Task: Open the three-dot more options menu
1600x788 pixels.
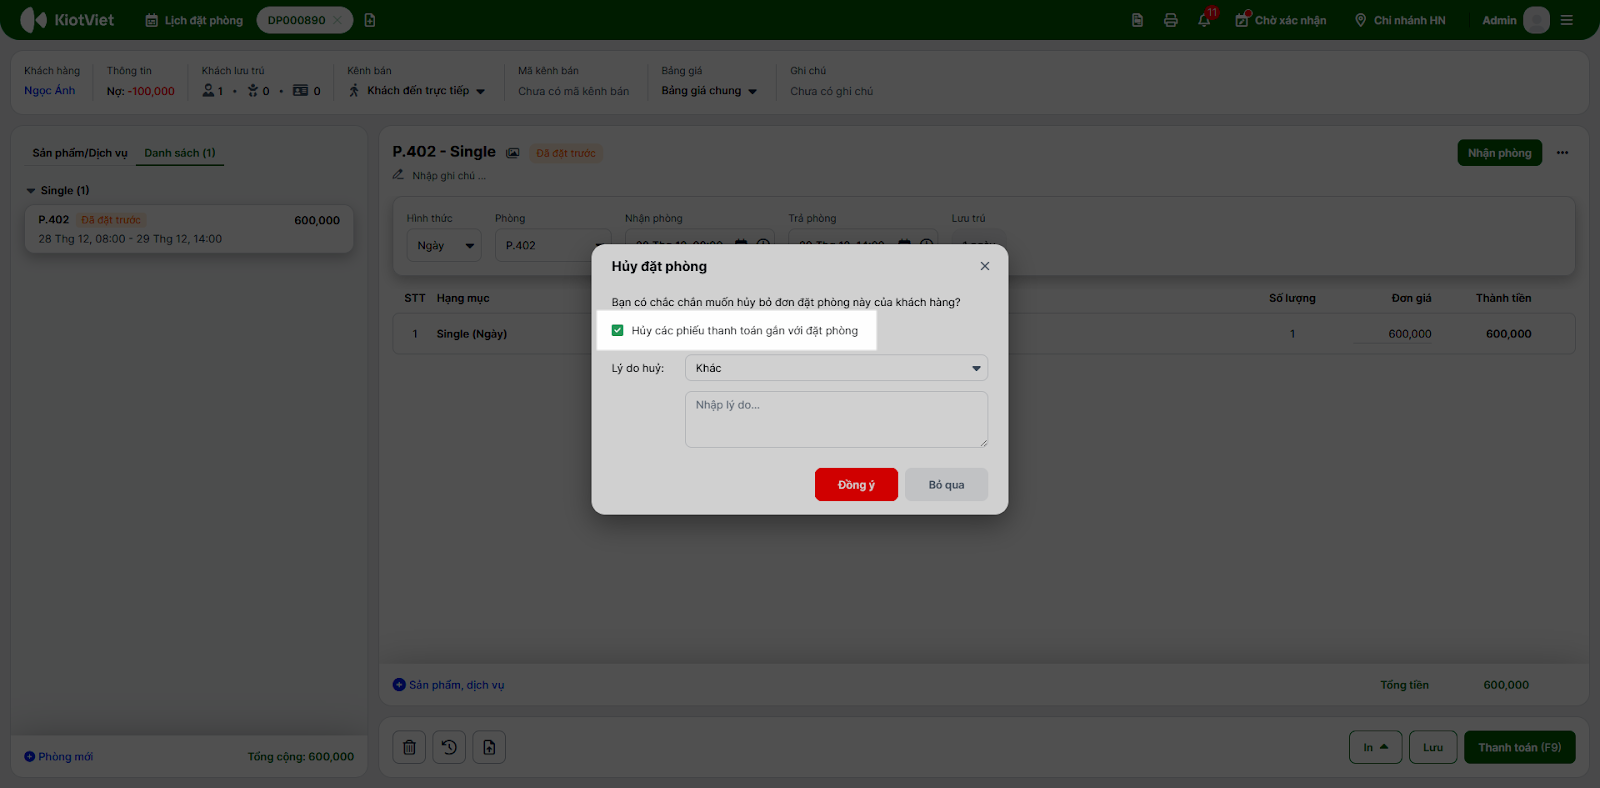Action: (1562, 153)
